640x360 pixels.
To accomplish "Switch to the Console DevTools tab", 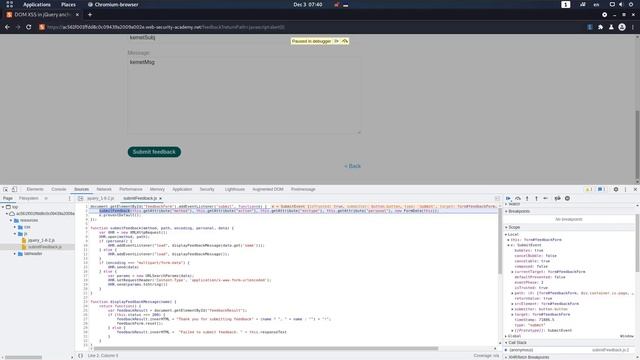I will click(x=59, y=189).
